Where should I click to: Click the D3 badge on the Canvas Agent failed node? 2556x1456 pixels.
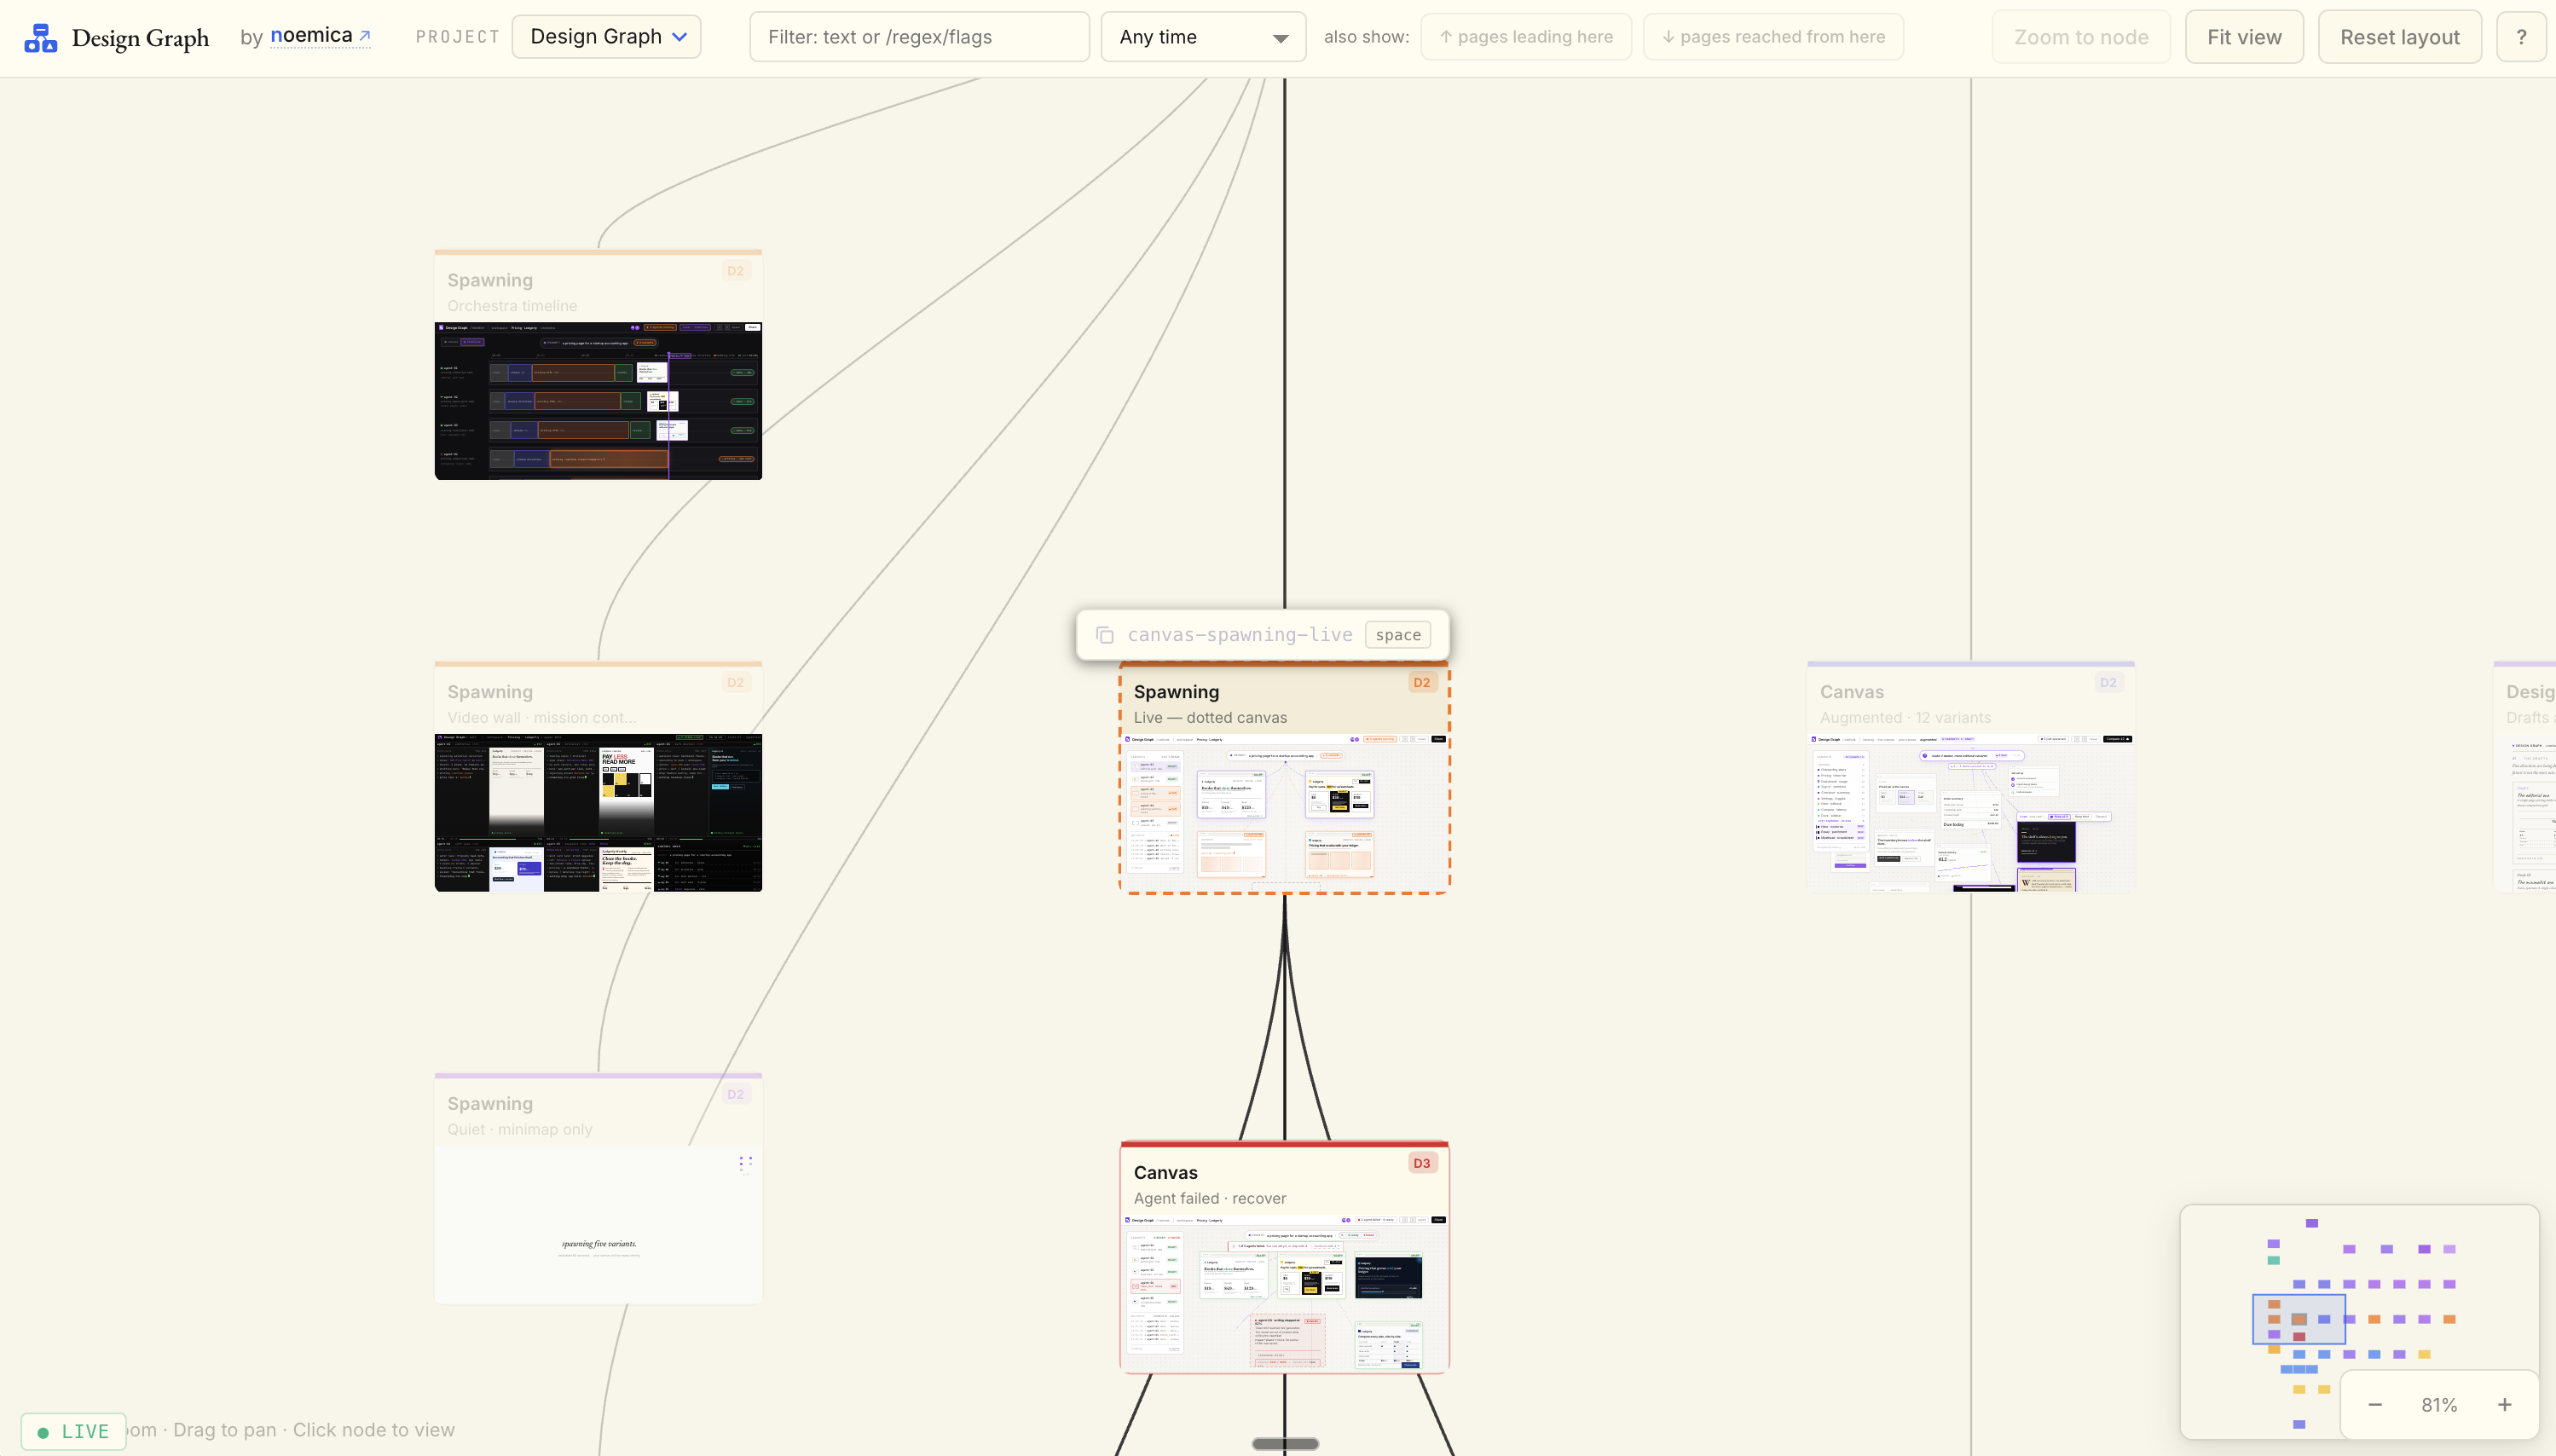click(1421, 1162)
